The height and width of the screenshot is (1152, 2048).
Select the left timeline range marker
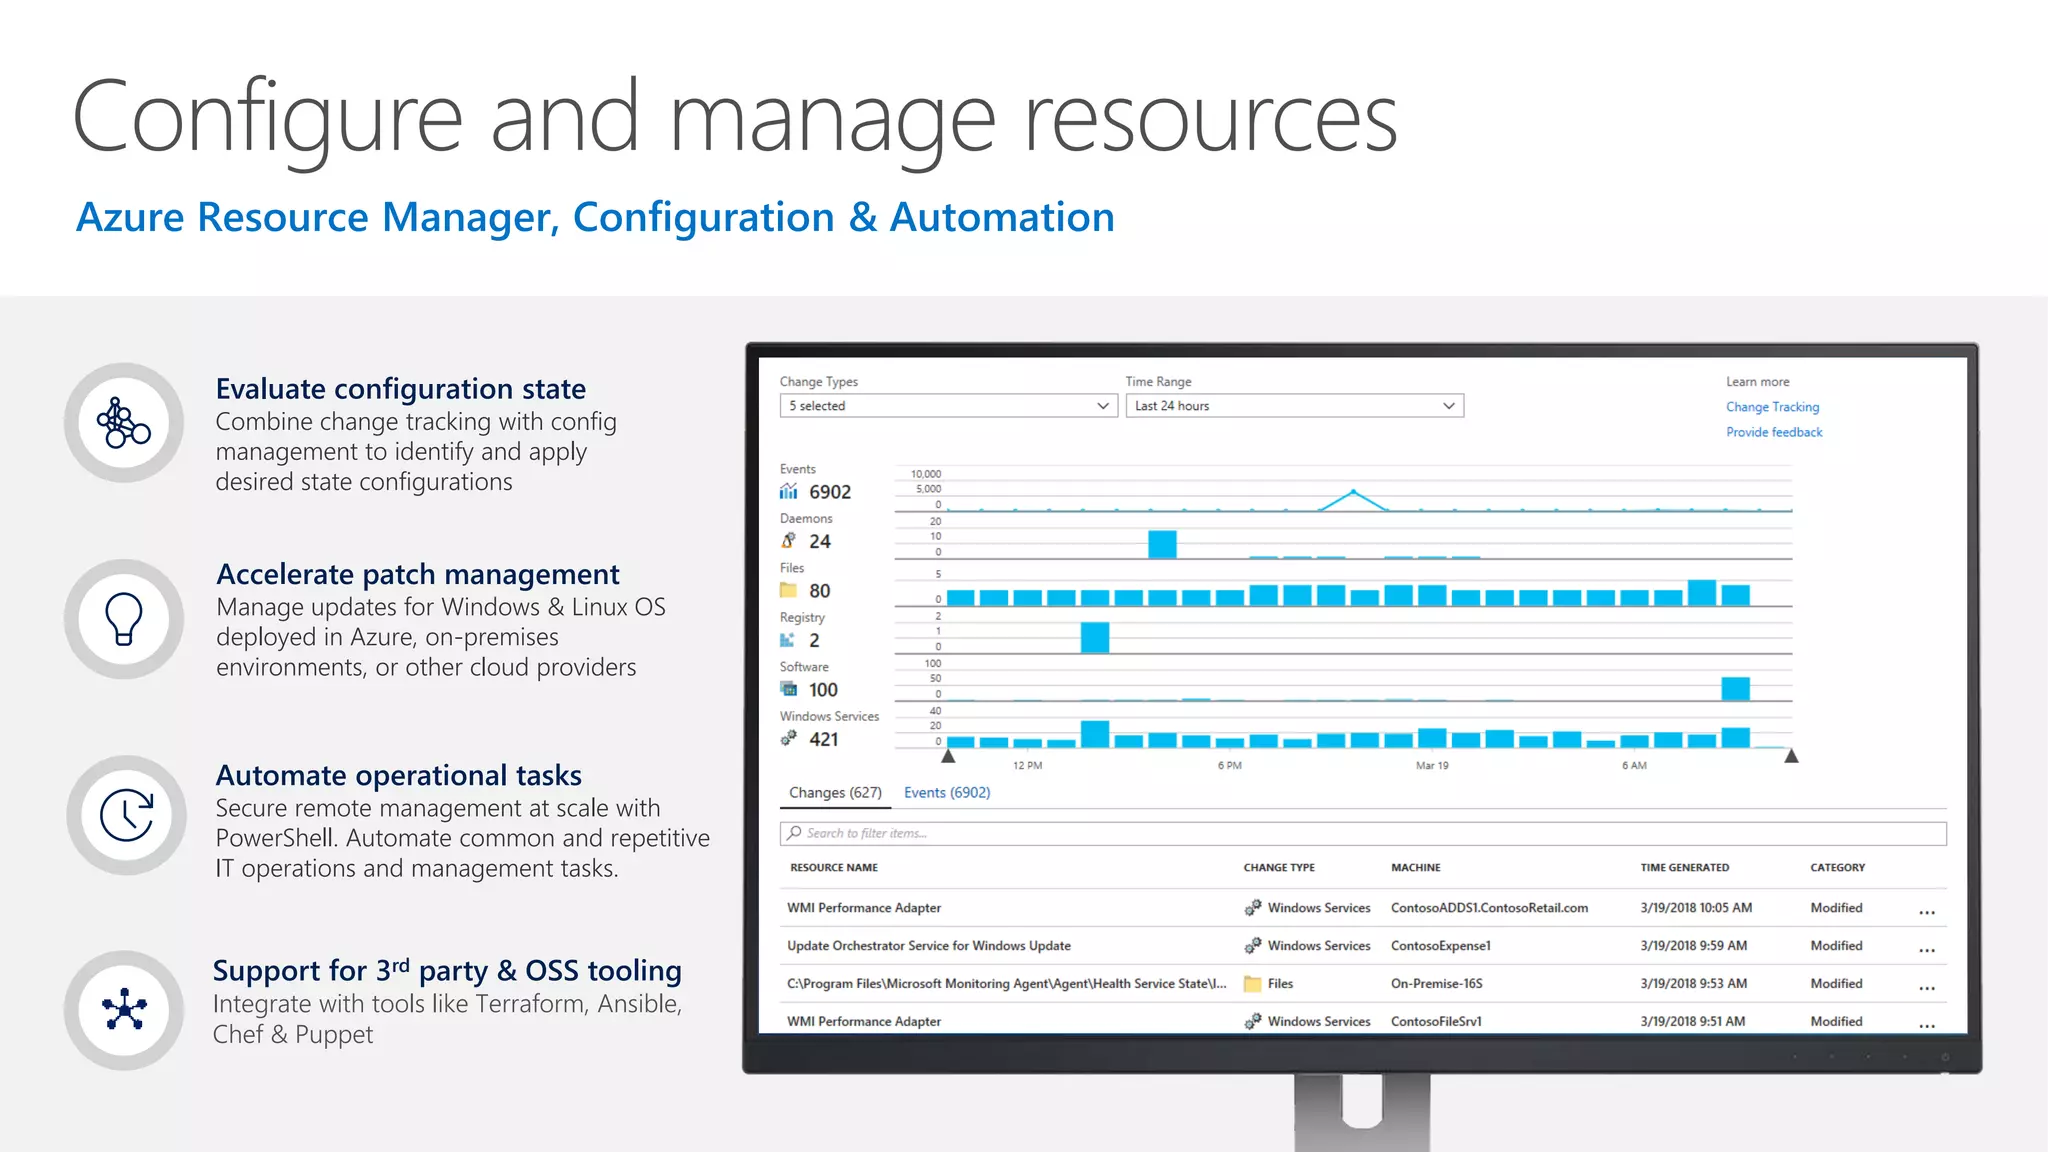click(x=948, y=756)
